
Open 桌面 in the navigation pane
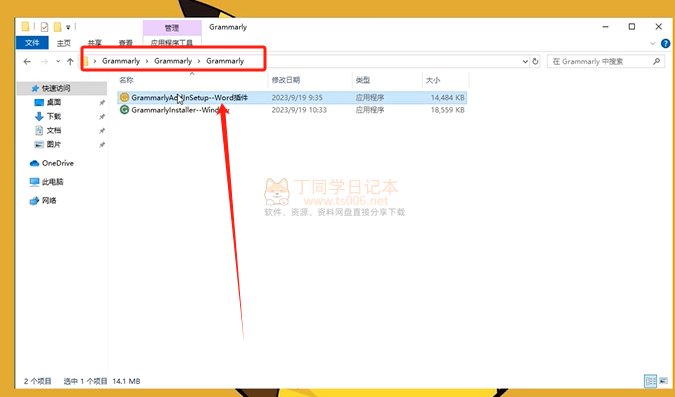pyautogui.click(x=54, y=102)
